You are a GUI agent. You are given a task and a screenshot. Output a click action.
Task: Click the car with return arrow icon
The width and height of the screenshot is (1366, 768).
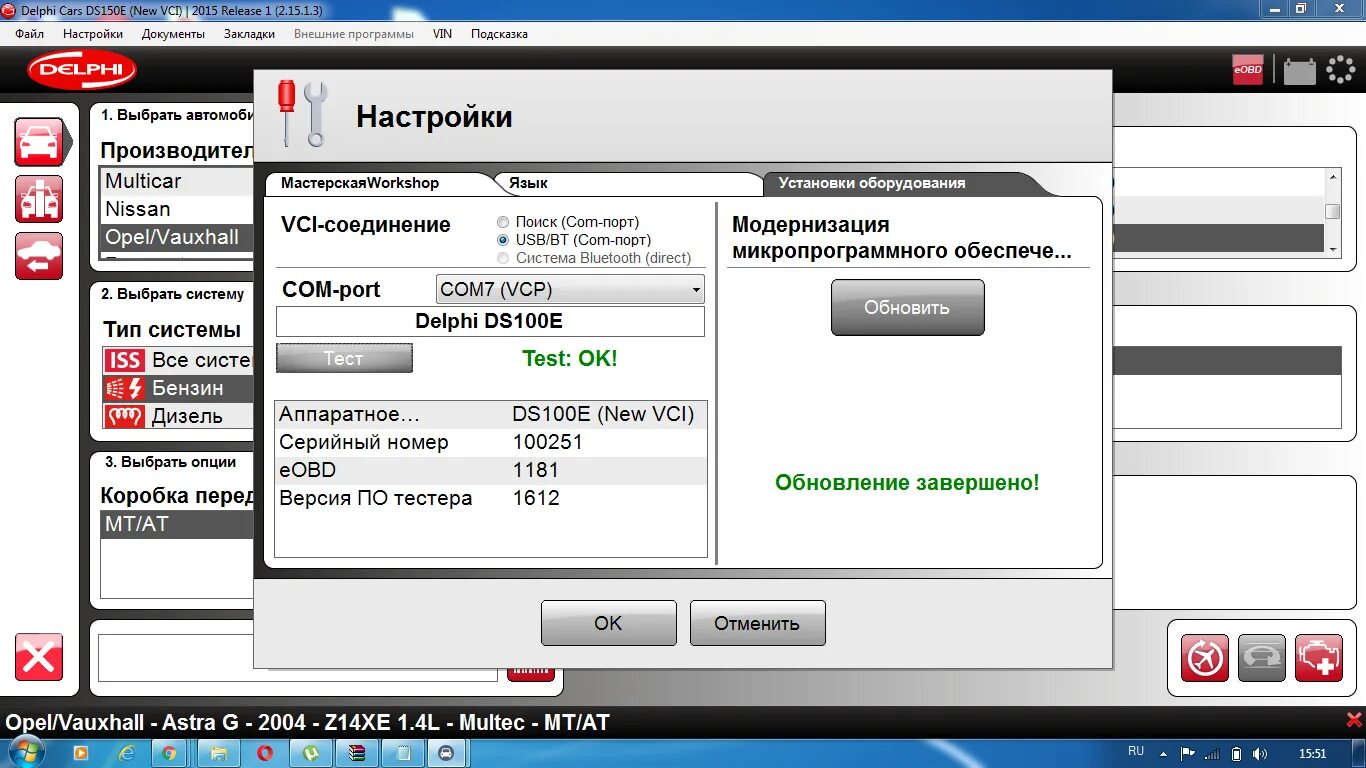(39, 256)
